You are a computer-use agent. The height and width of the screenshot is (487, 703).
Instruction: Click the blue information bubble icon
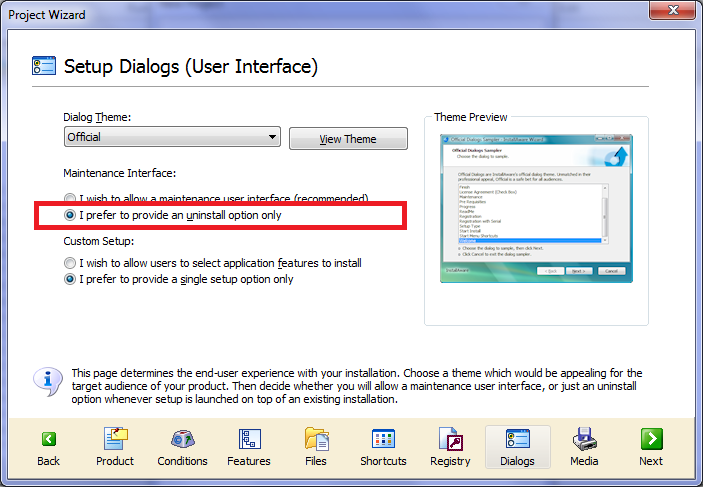48,382
